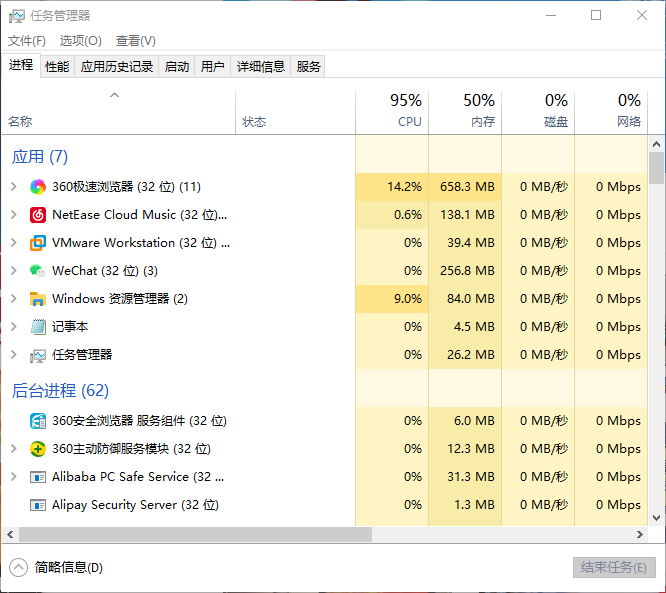Viewport: 666px width, 593px height.
Task: Switch to the 详细信息 tab
Action: pos(260,67)
